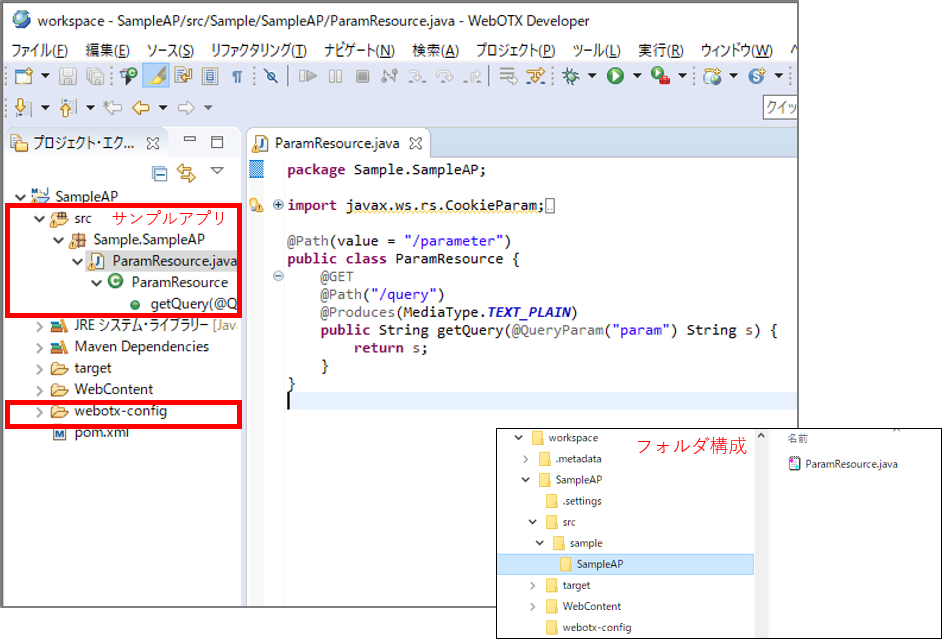Select the ParamResource.java editor tab

coord(334,143)
